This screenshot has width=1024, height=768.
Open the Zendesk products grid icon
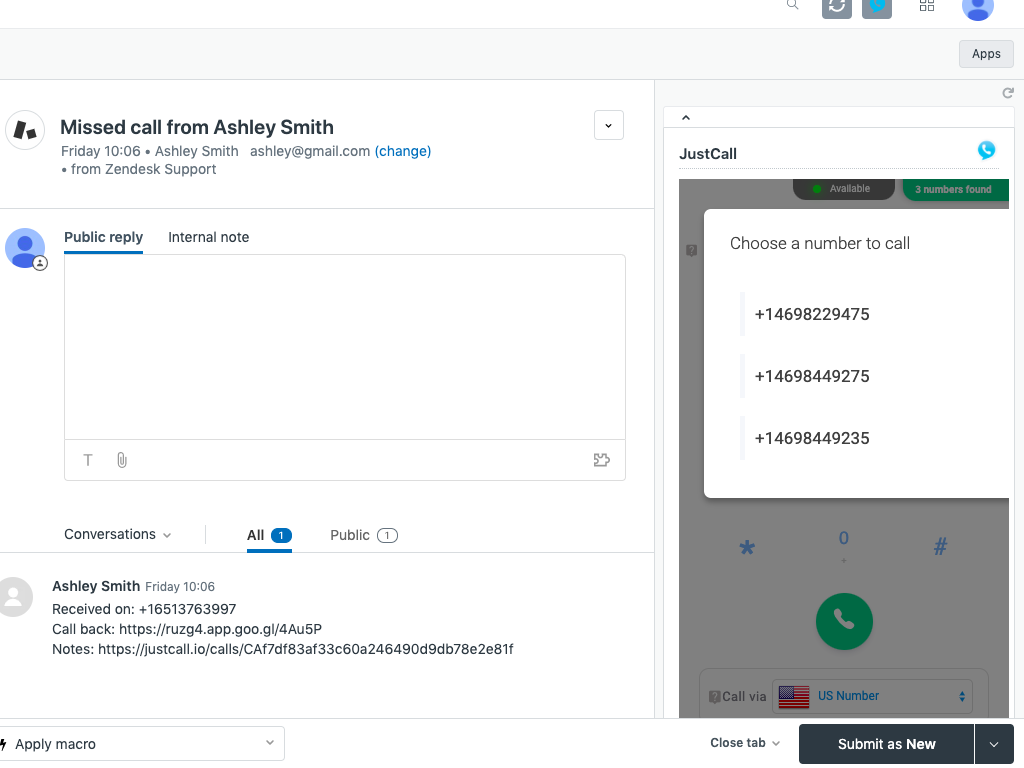(x=926, y=6)
